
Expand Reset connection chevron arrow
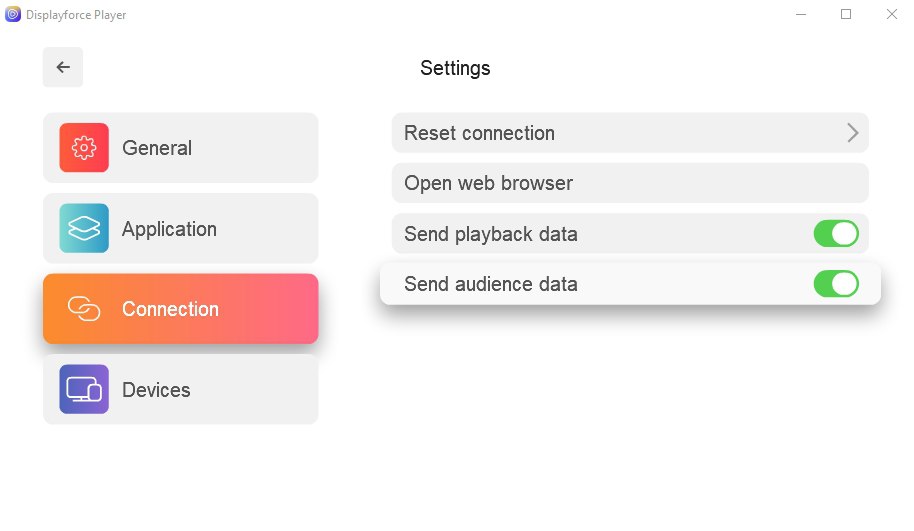point(852,133)
